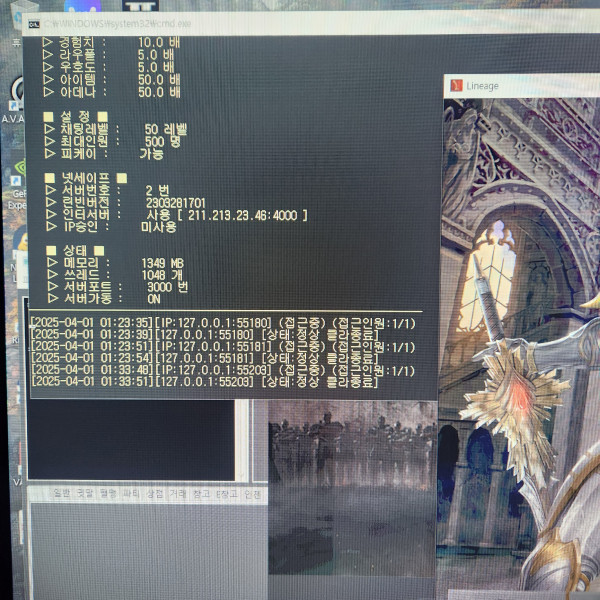600x600 pixels.
Task: Click the 01:23:51 connection log line
Action: pyautogui.click(x=223, y=347)
